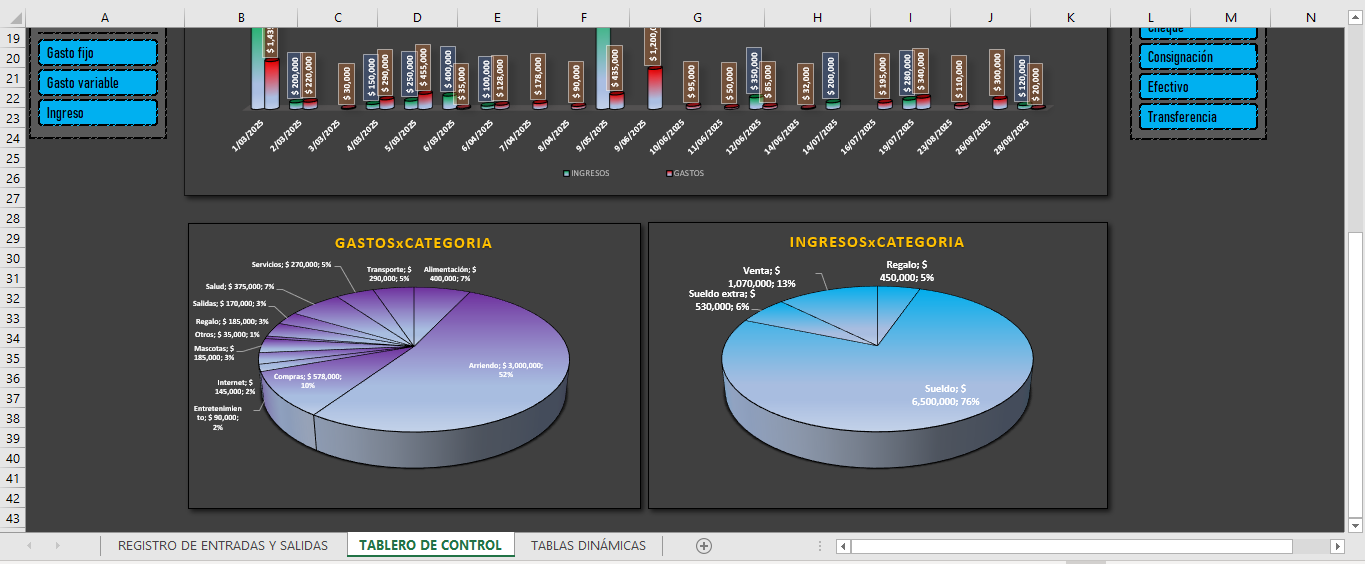This screenshot has height=564, width=1365.
Task: Toggle the Ingreso slicer filter
Action: pyautogui.click(x=98, y=113)
